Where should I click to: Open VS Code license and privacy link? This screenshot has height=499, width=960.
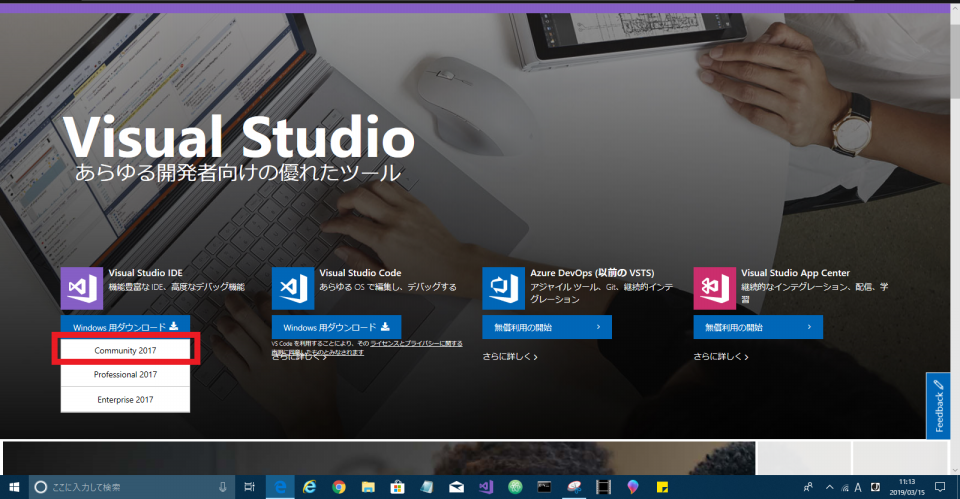point(416,343)
